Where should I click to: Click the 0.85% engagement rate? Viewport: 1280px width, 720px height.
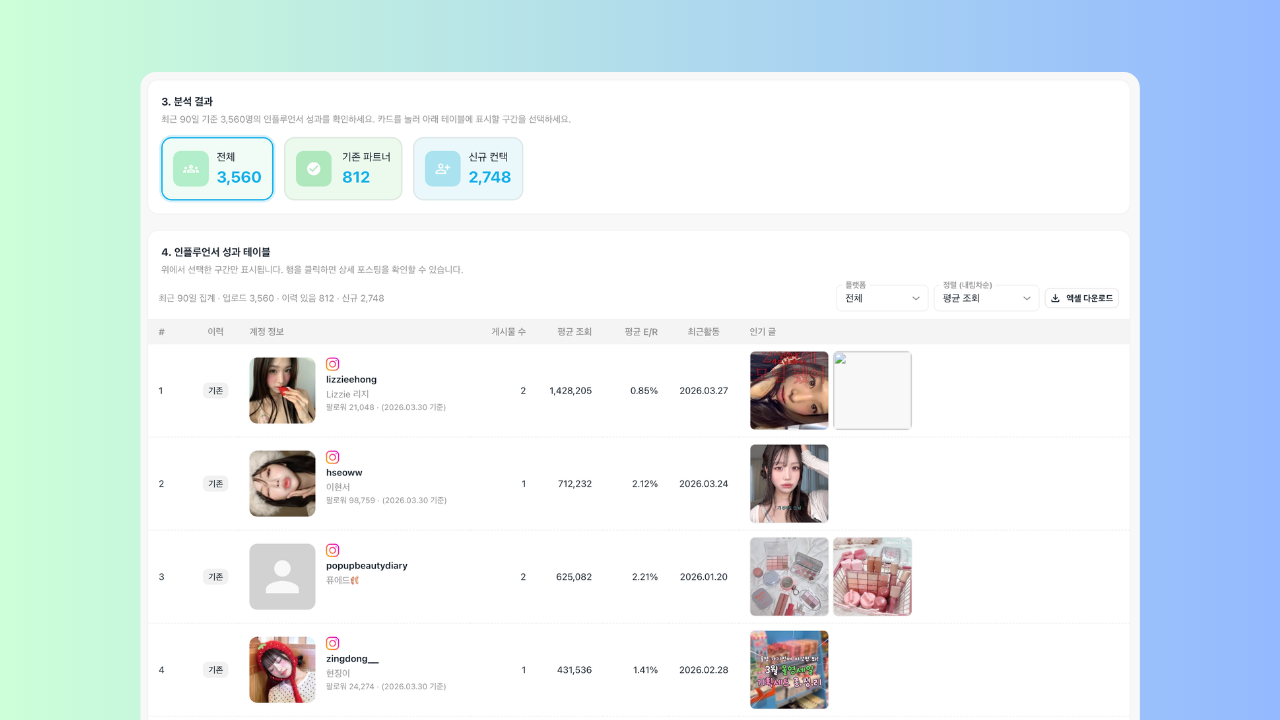click(644, 390)
